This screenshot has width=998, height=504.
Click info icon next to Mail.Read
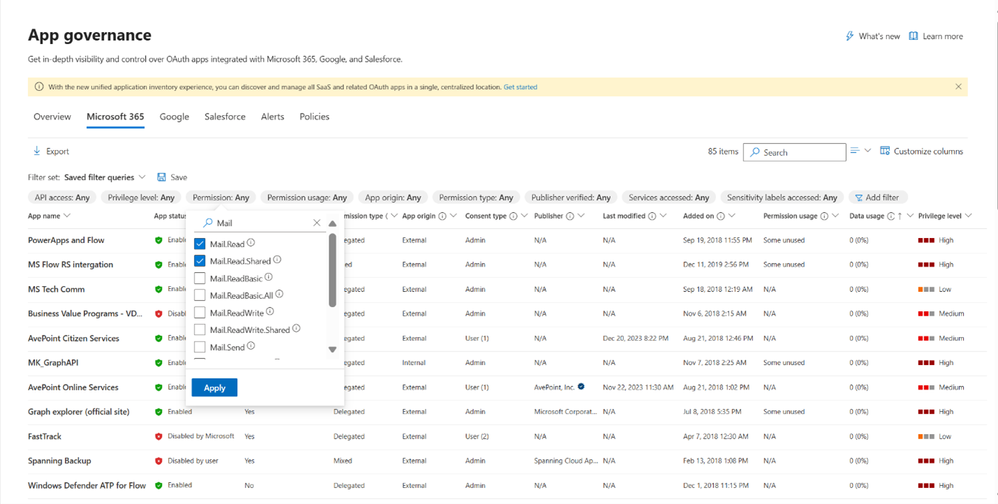pos(251,242)
